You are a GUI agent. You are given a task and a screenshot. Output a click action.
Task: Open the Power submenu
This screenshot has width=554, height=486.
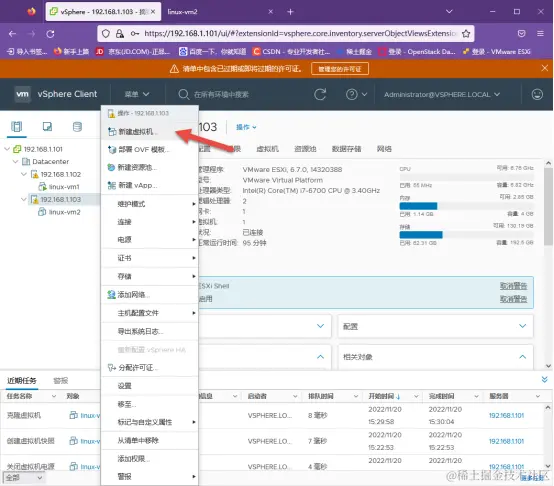coord(149,240)
